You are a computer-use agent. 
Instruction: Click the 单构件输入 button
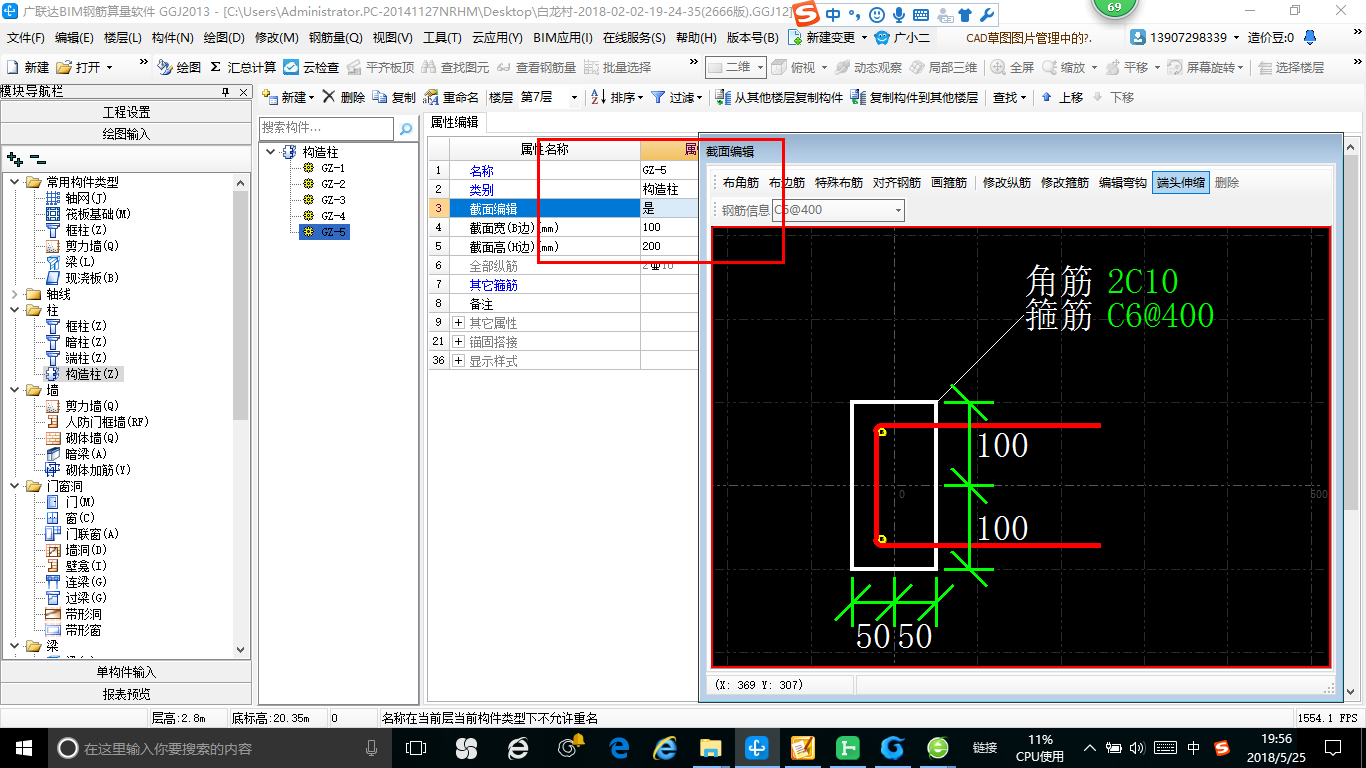[126, 672]
